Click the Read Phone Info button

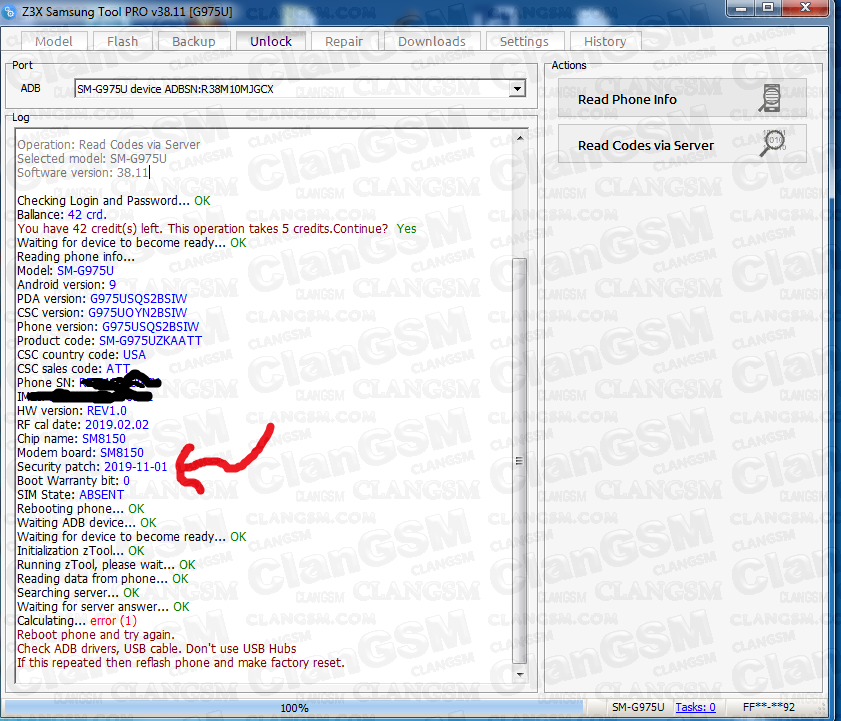pos(682,98)
